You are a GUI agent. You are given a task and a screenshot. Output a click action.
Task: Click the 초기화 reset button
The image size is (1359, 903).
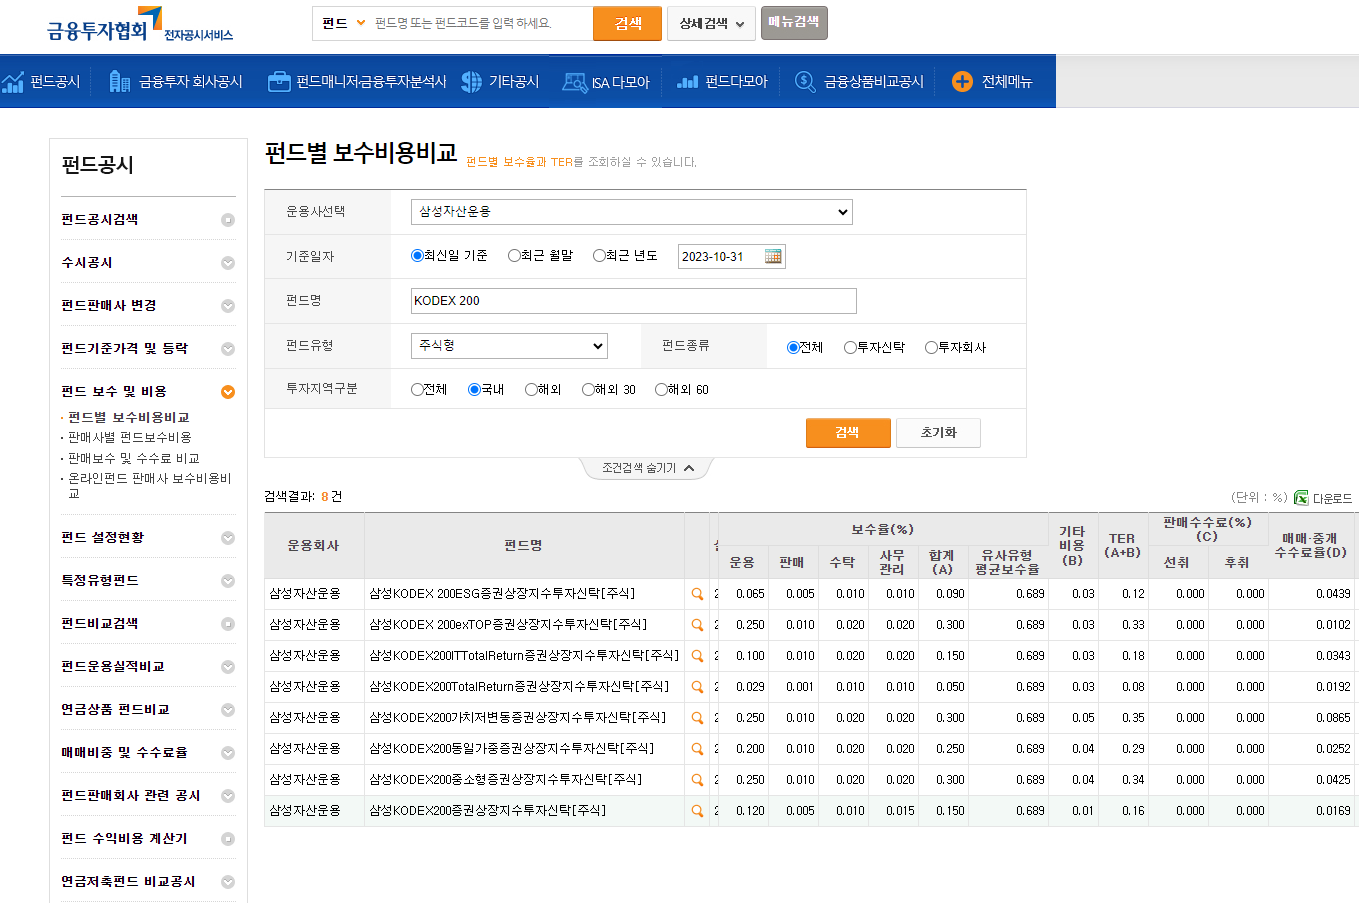coord(938,433)
